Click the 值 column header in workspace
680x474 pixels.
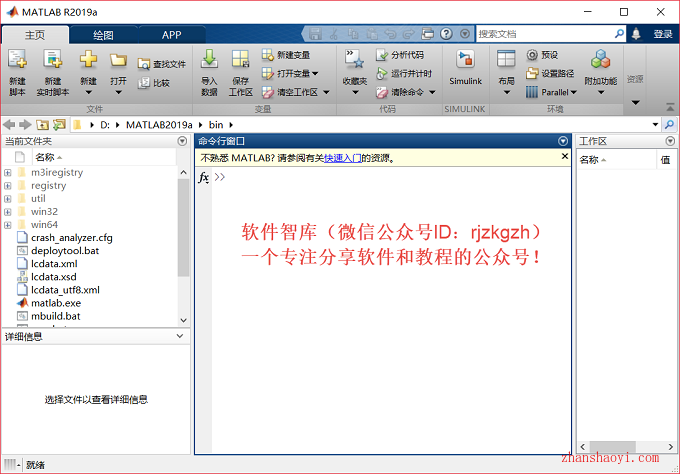[666, 160]
